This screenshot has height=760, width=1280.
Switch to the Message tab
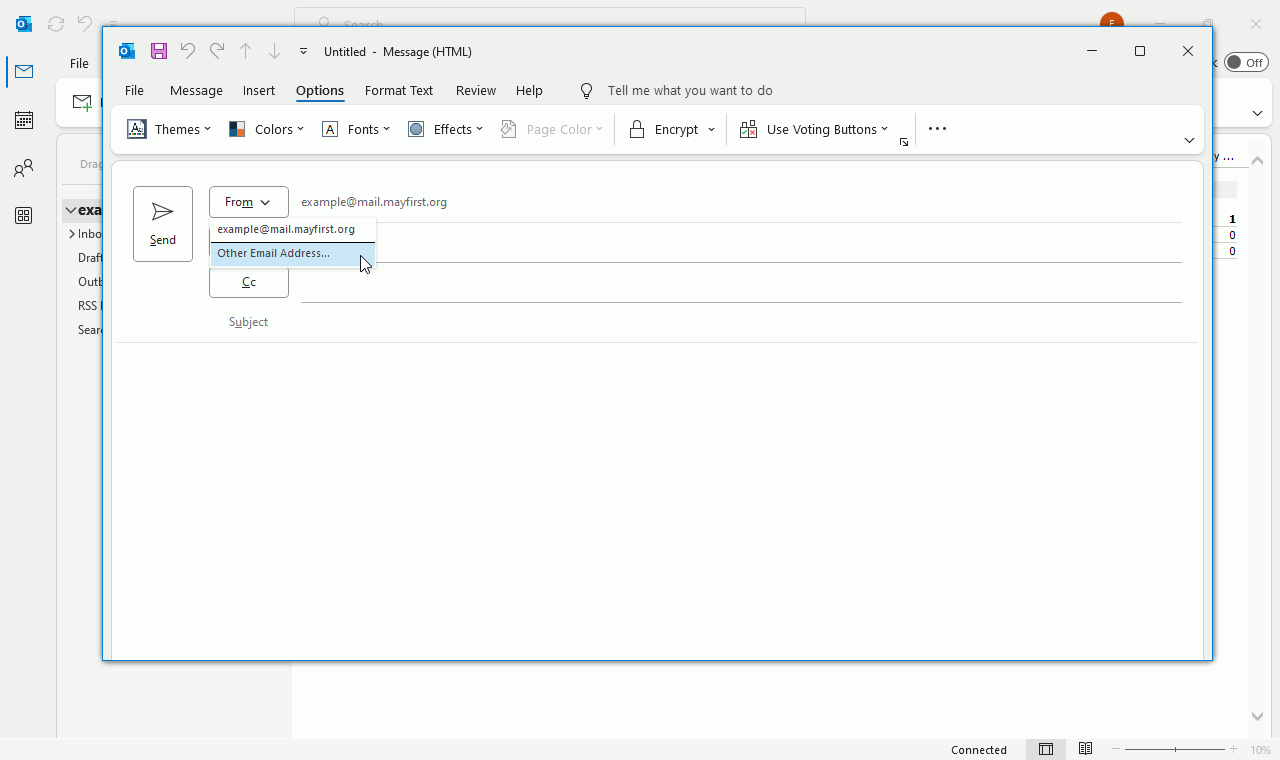click(196, 90)
